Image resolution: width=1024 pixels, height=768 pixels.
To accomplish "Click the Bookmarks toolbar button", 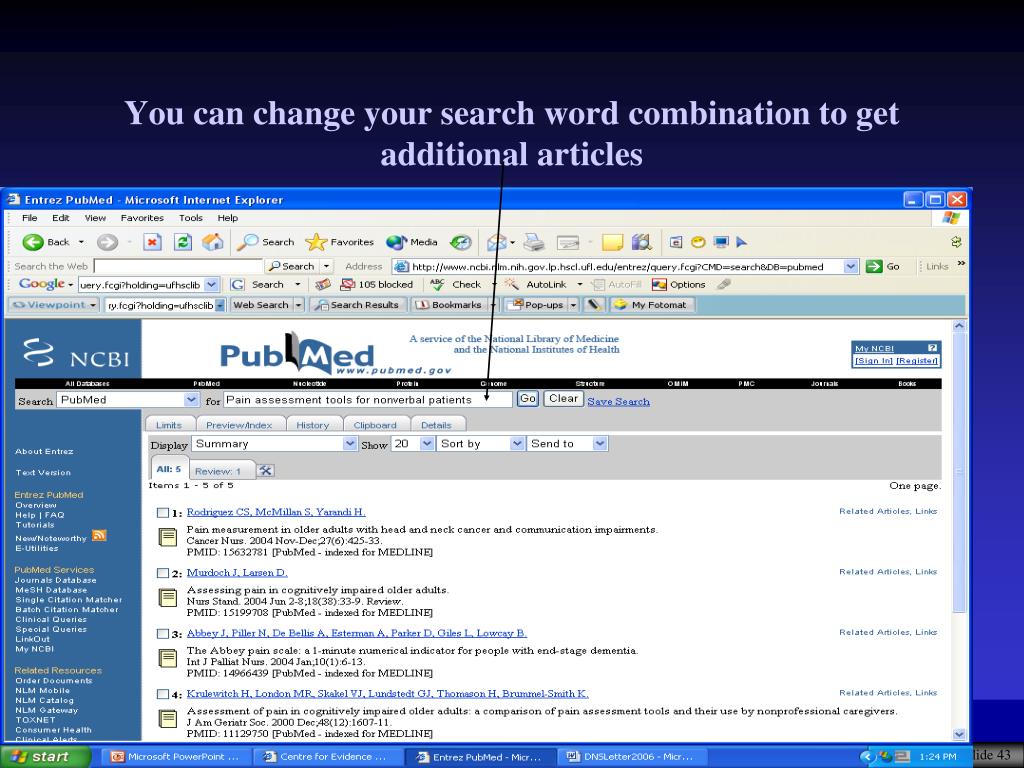I will [449, 305].
